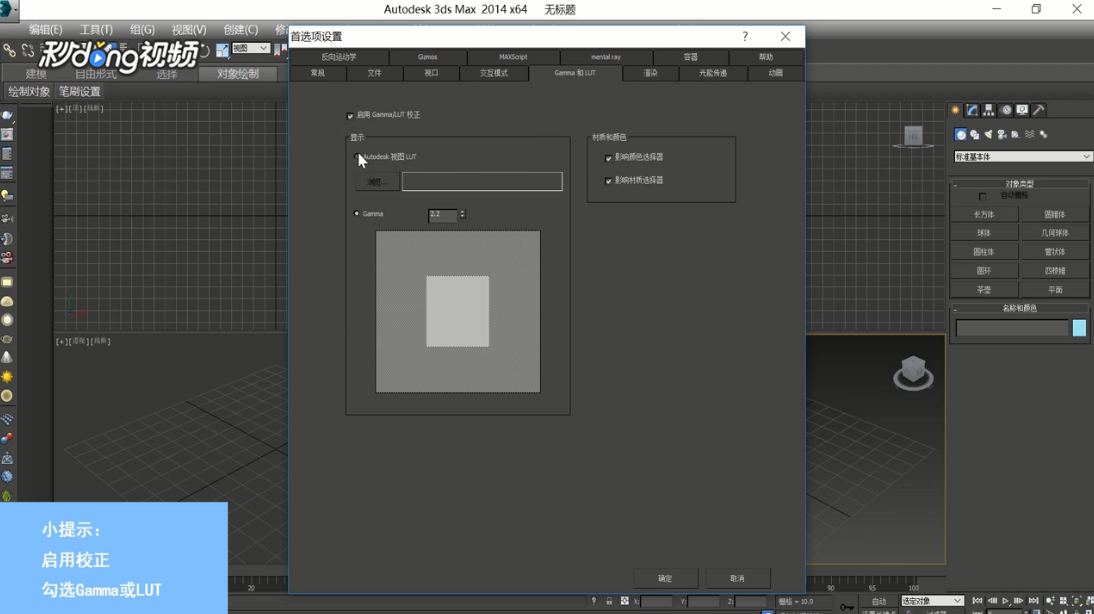
Task: Click the 取消 button
Action: 737,578
